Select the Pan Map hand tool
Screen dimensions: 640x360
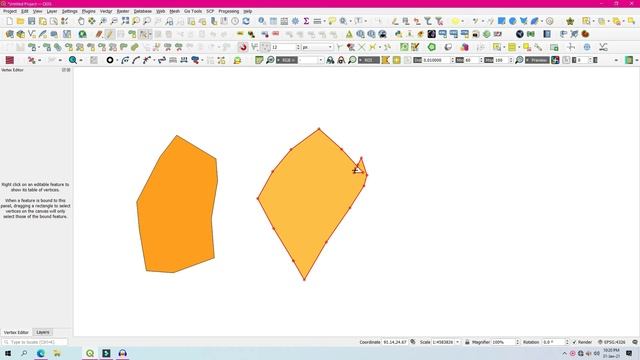[81, 21]
